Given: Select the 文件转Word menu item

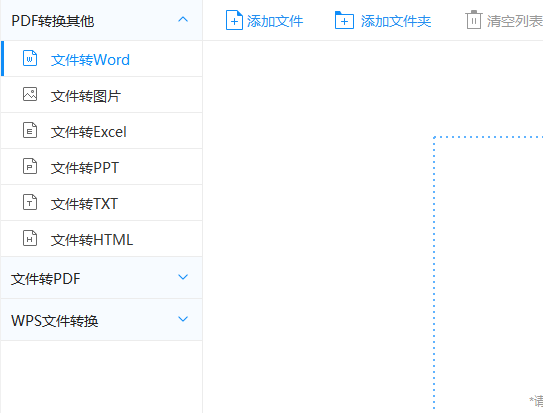Looking at the screenshot, I should tap(101, 59).
